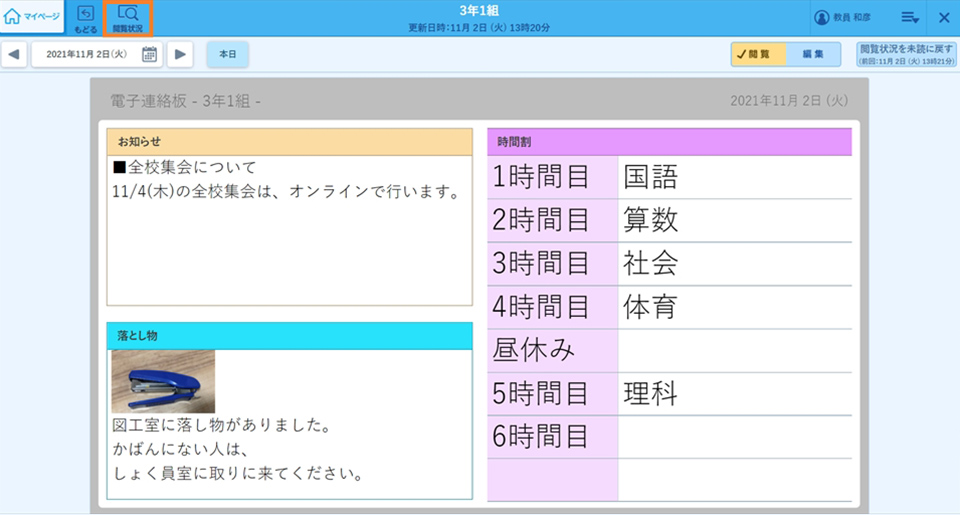This screenshot has width=960, height=515.
Task: Open the calendar date picker icon
Action: point(150,55)
